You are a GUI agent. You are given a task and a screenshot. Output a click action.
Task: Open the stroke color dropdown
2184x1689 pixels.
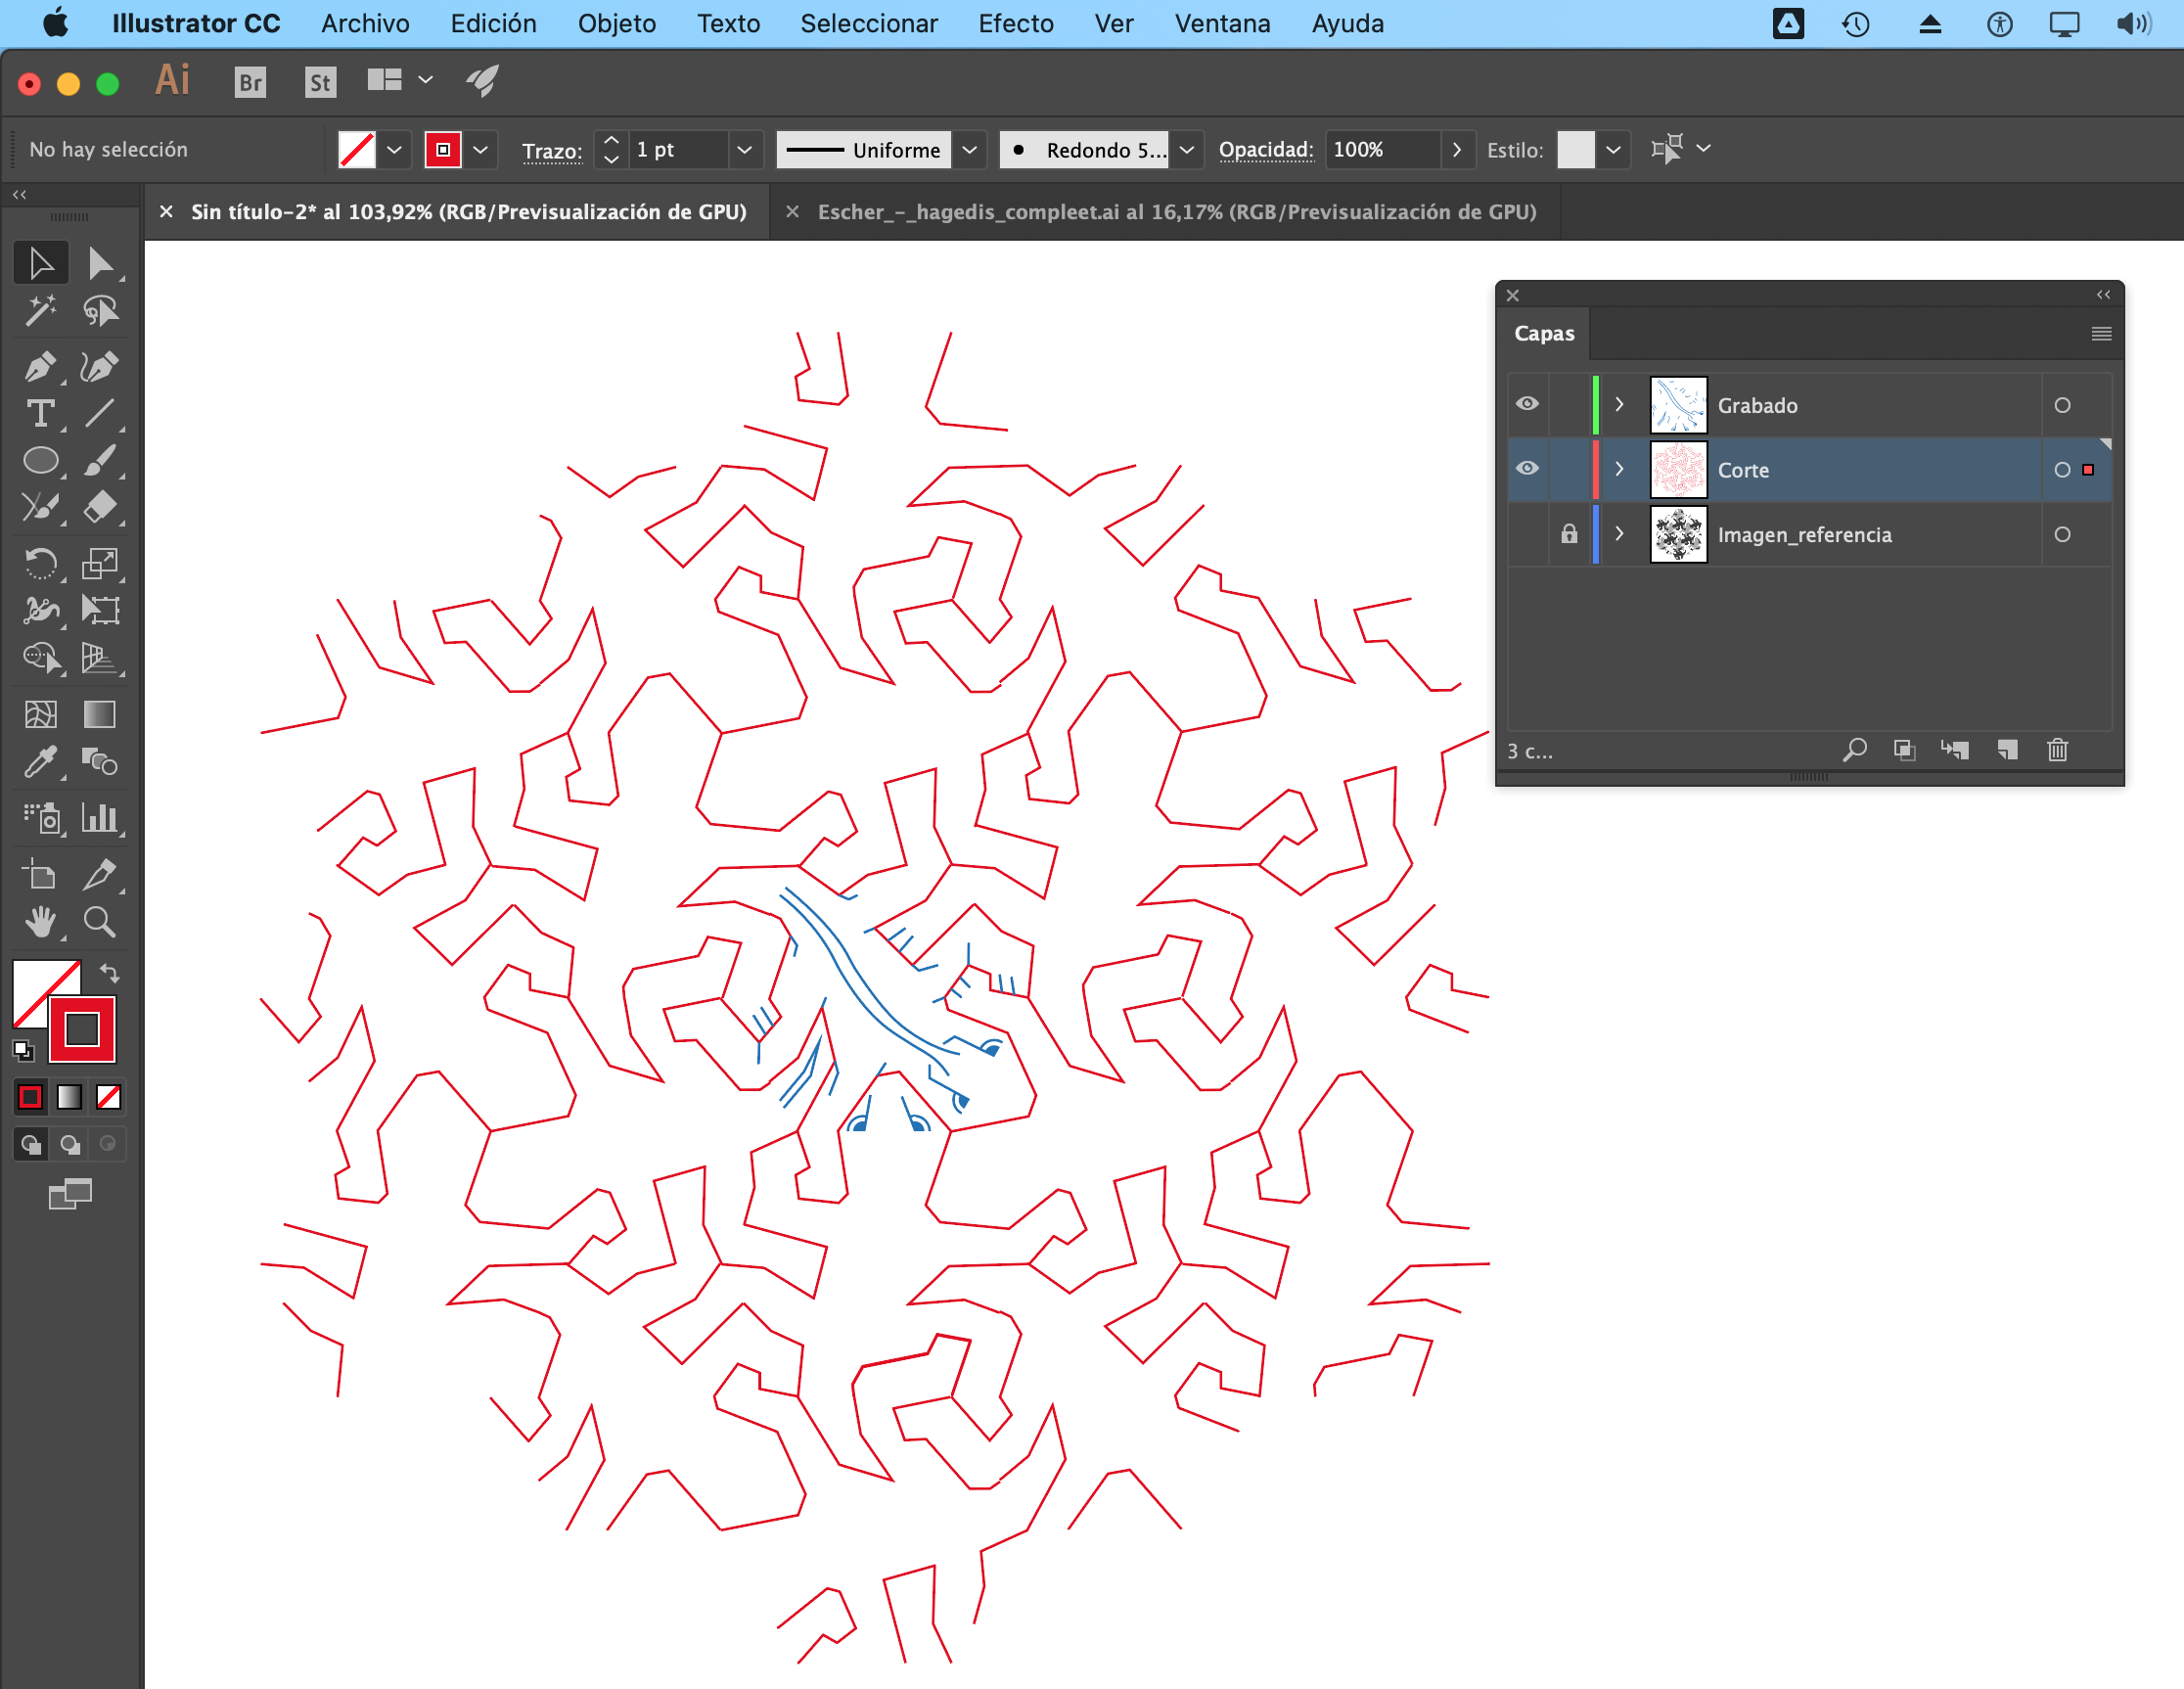point(481,150)
